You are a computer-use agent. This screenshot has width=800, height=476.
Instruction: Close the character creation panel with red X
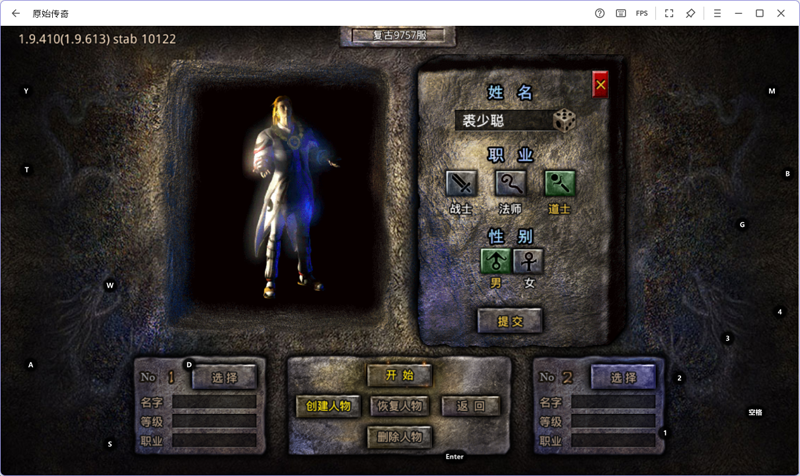(x=600, y=85)
